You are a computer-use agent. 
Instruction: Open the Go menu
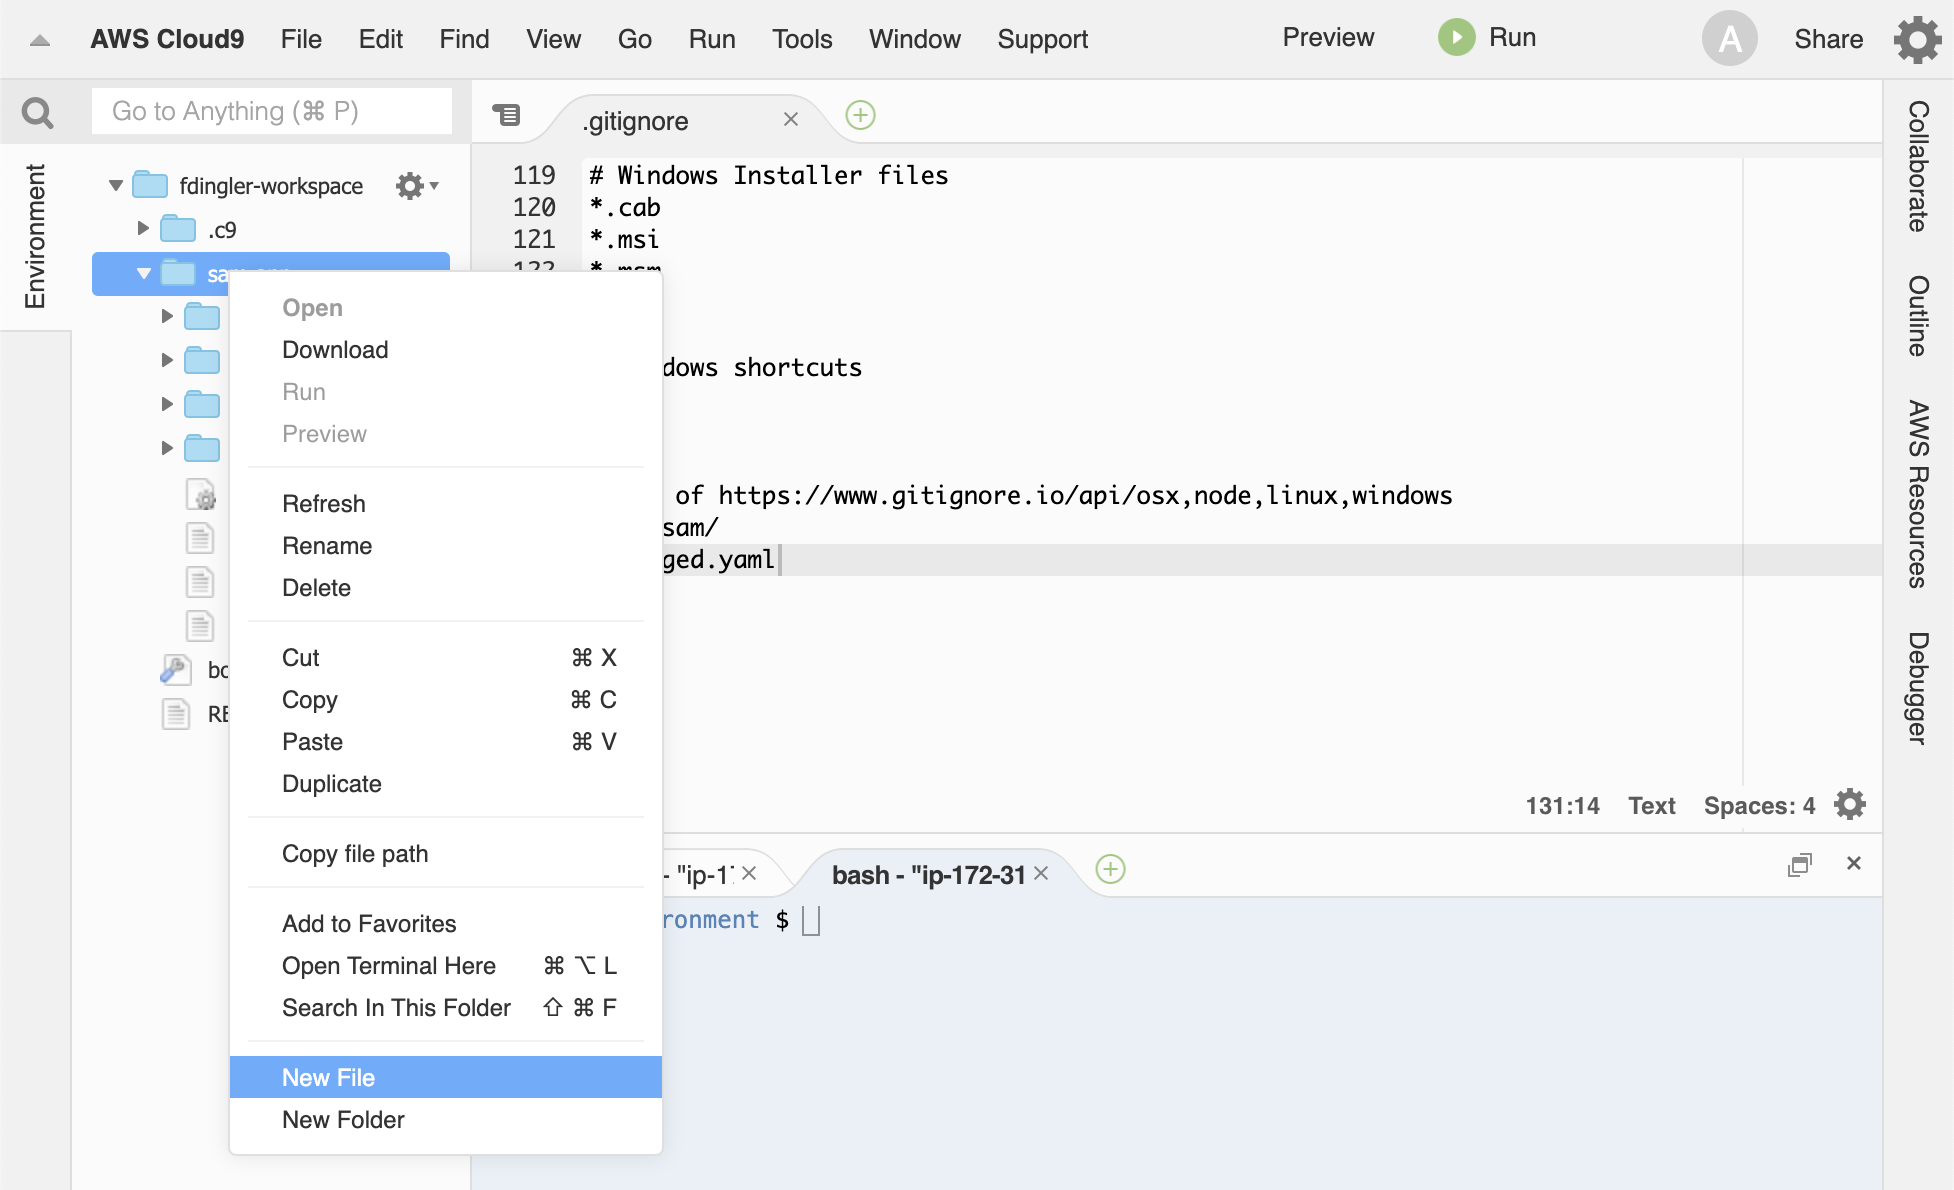tap(634, 39)
